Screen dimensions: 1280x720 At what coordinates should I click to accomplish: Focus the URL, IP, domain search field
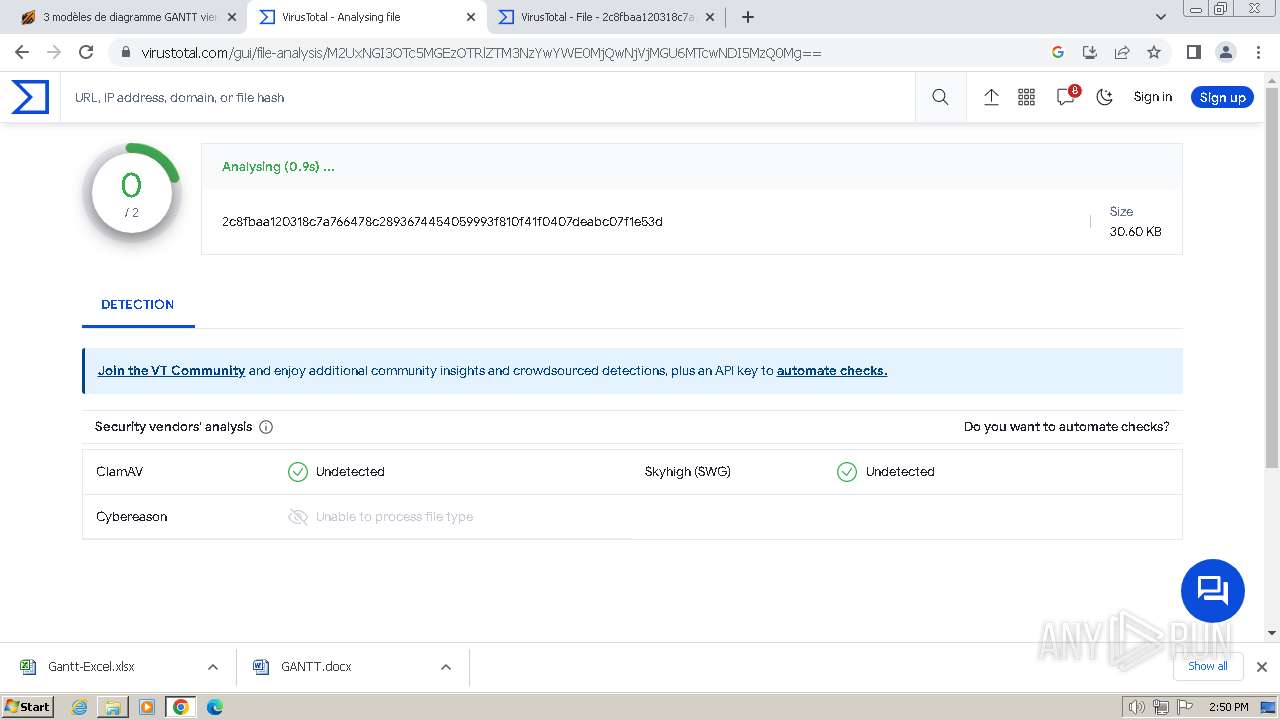(490, 97)
